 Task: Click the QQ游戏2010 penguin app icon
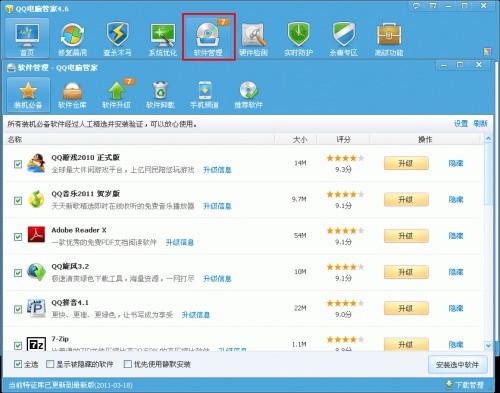pyautogui.click(x=36, y=163)
